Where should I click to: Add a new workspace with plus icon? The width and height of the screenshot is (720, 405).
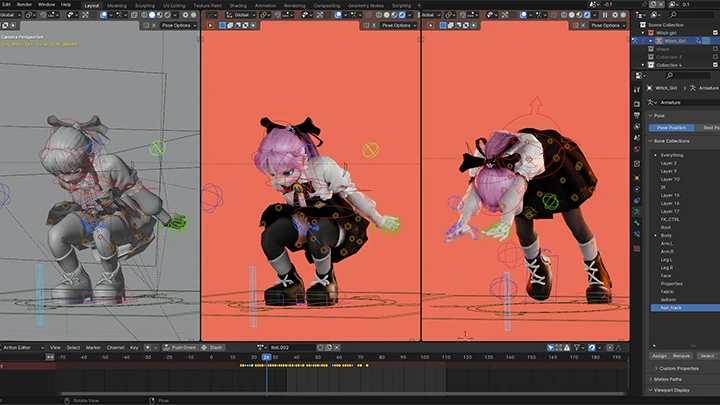pyautogui.click(x=419, y=6)
